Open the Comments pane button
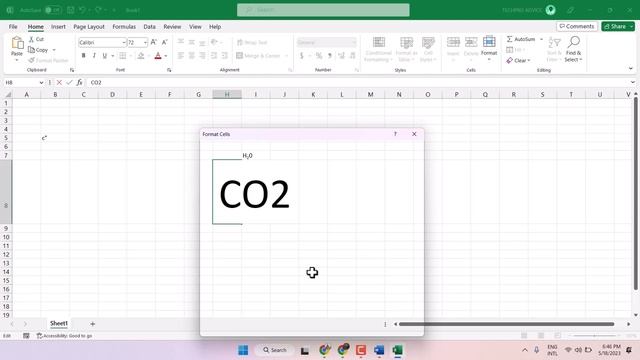Viewport: 640px width, 360px height. pyautogui.click(x=577, y=26)
